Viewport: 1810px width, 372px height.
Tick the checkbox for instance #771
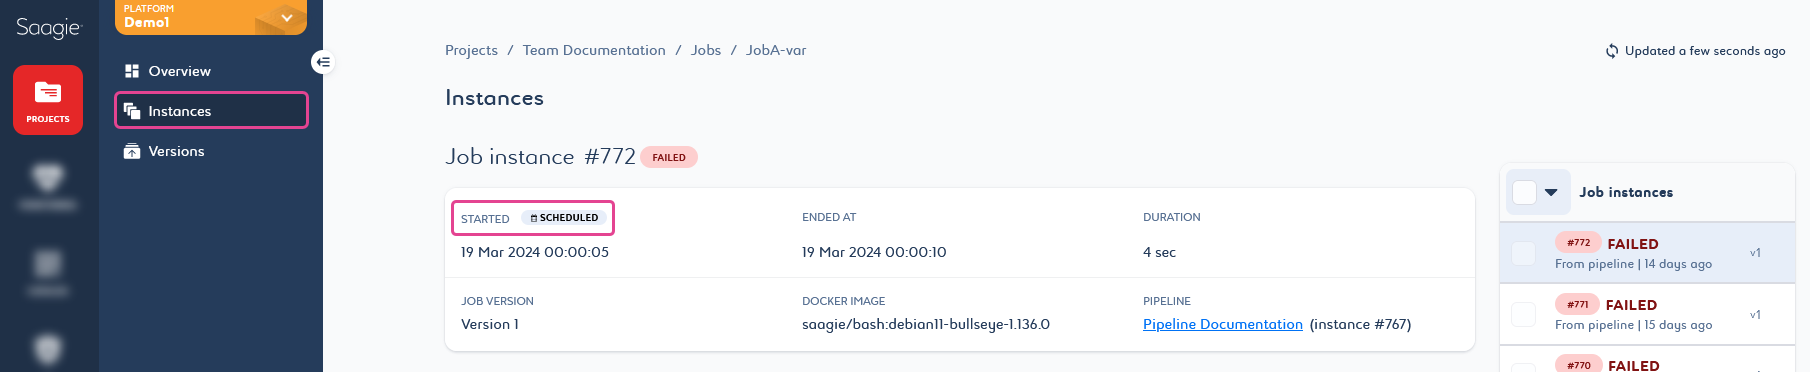point(1523,314)
